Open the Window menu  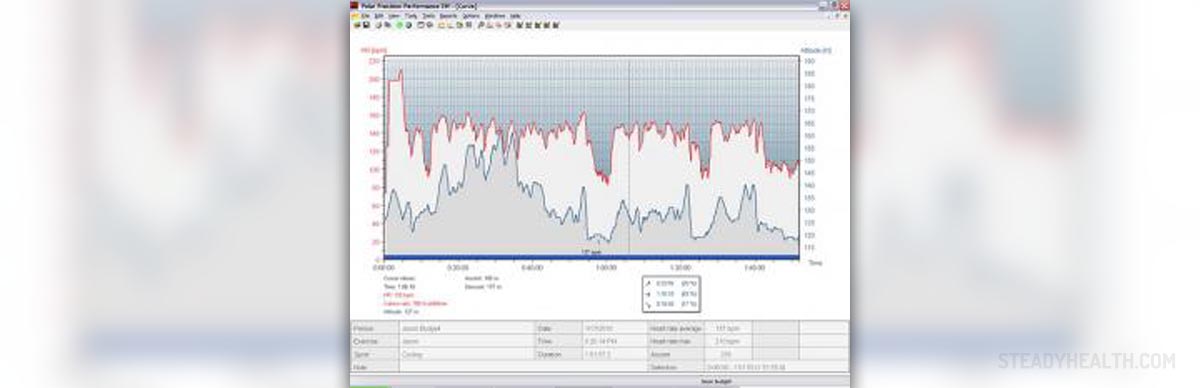coord(495,16)
